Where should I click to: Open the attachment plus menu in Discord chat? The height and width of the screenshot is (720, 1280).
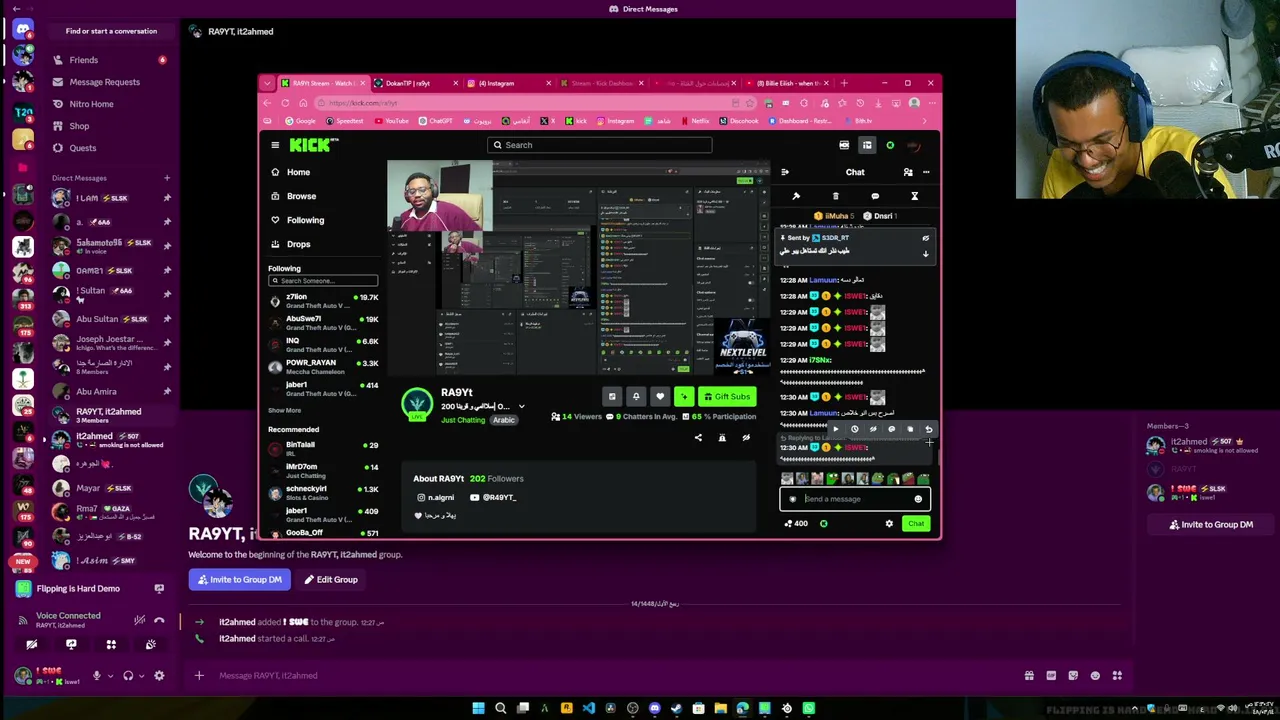199,676
